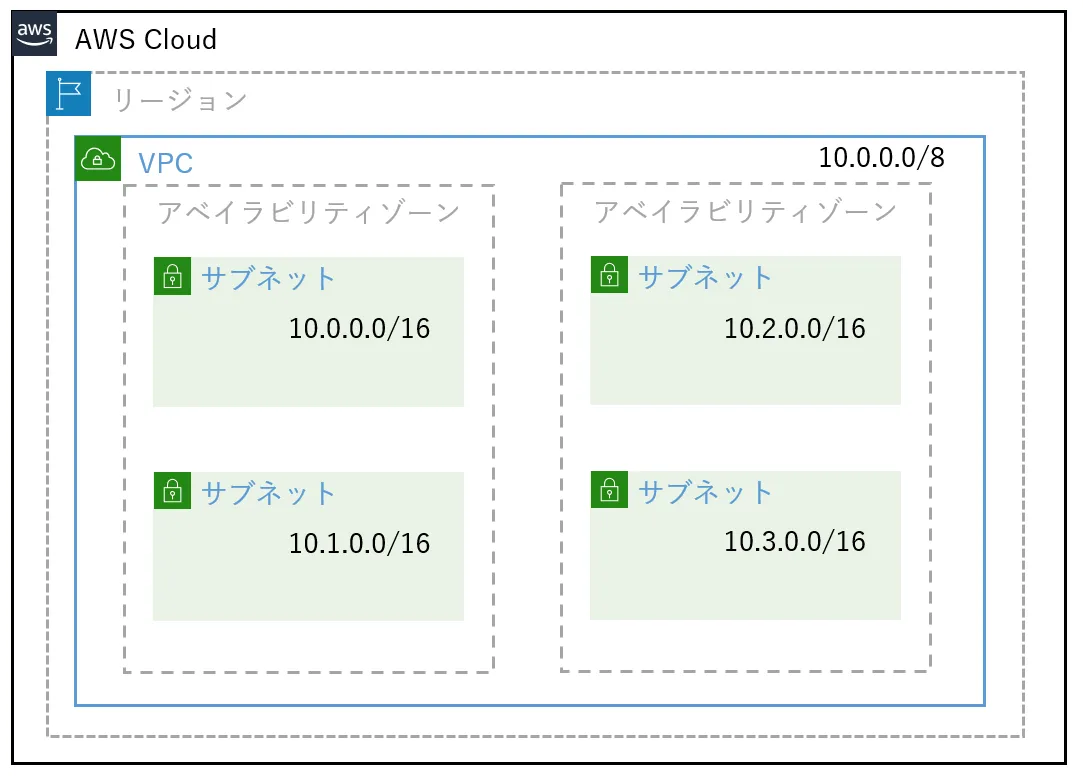Click the サブネット label above 10.0.0.0/16
This screenshot has height=776, width=1083.
pos(269,278)
